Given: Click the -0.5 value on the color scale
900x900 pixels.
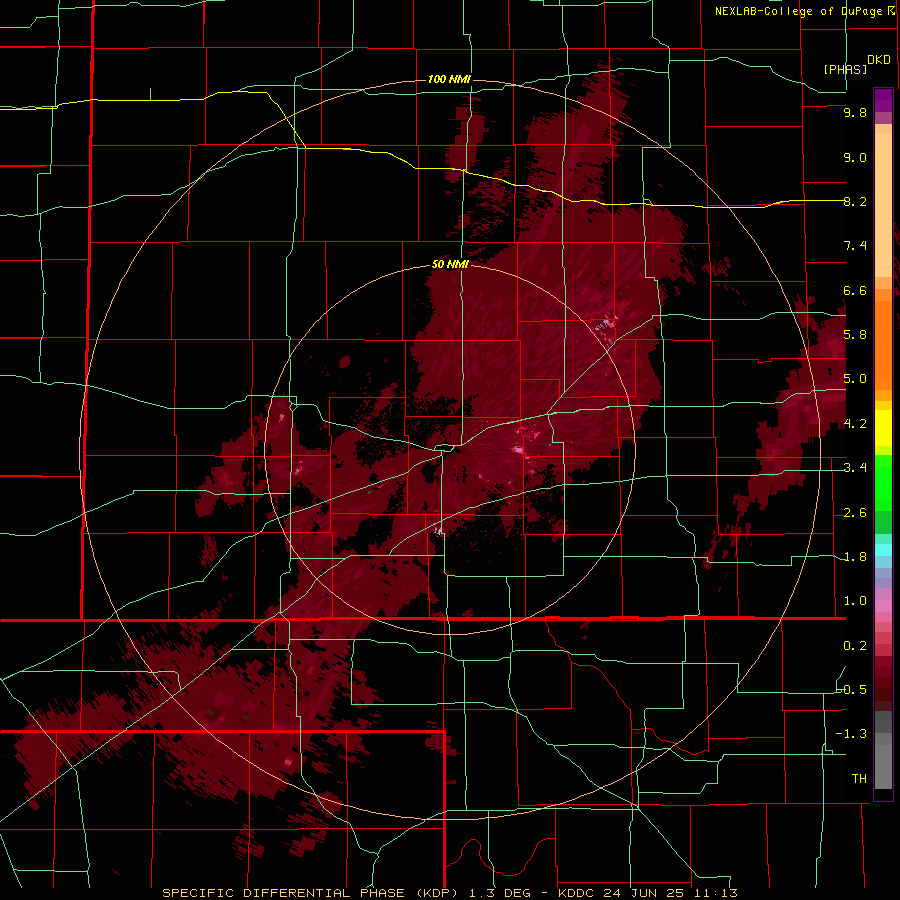Looking at the screenshot, I should [x=852, y=690].
